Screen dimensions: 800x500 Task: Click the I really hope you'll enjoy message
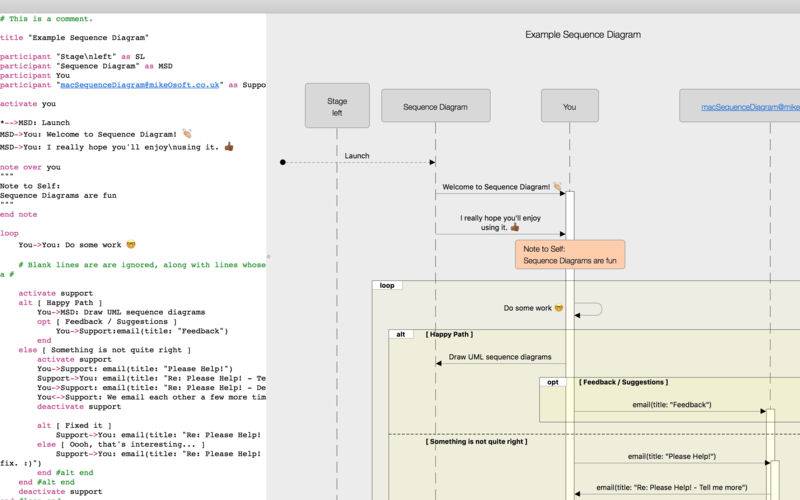[x=501, y=222]
